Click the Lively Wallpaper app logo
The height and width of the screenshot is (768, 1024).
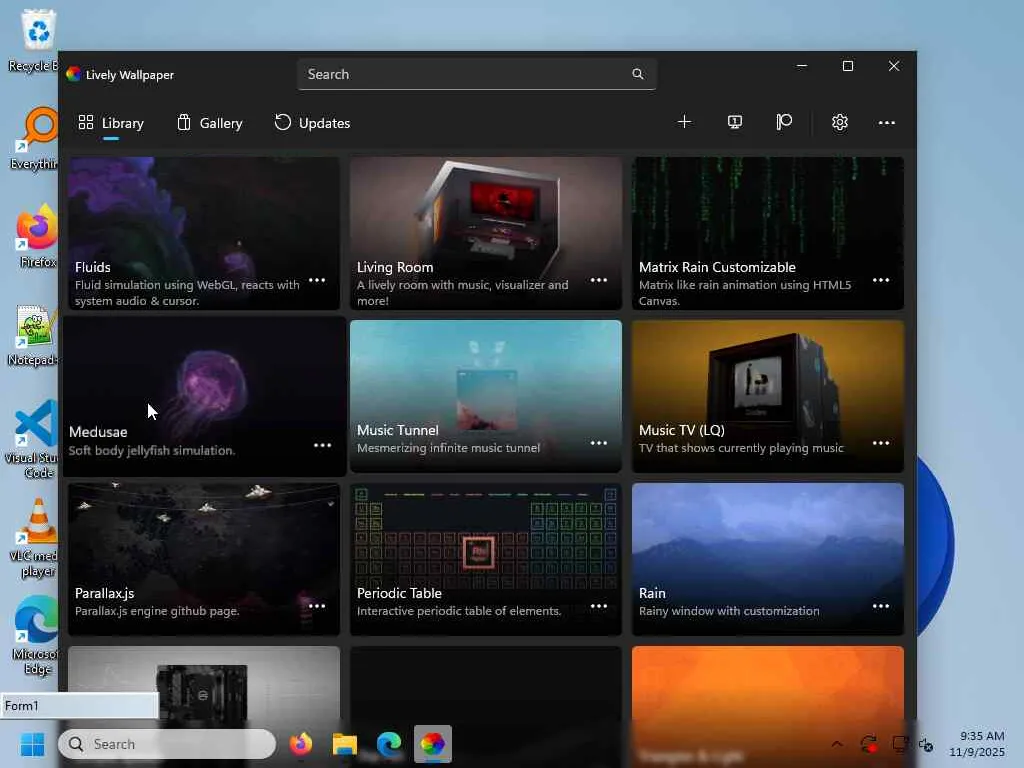(x=73, y=74)
